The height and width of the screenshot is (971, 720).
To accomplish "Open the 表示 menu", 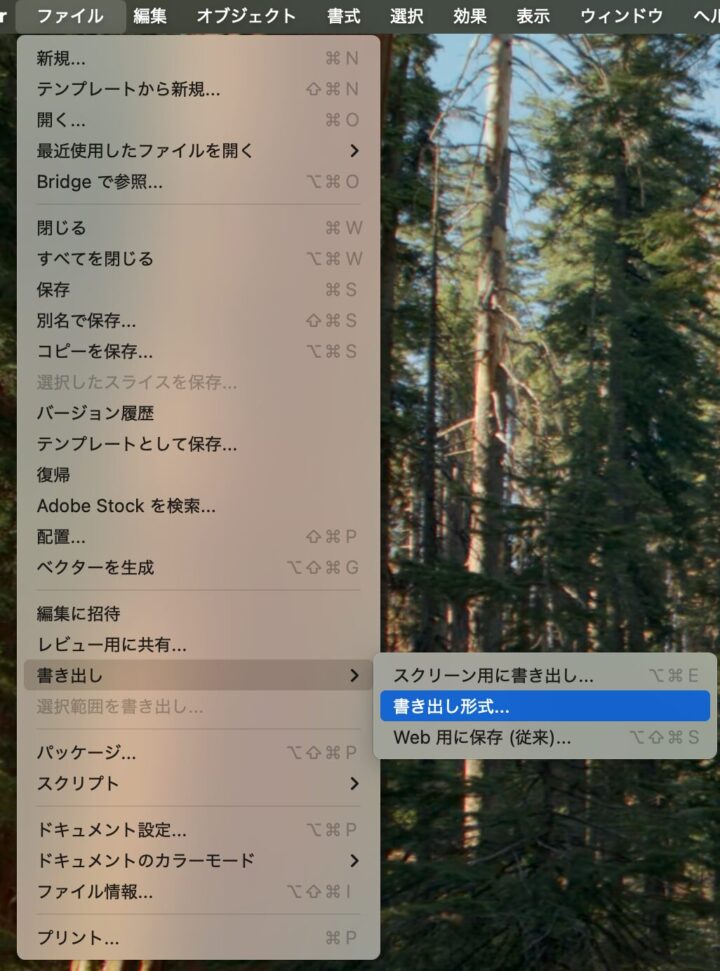I will (x=533, y=16).
